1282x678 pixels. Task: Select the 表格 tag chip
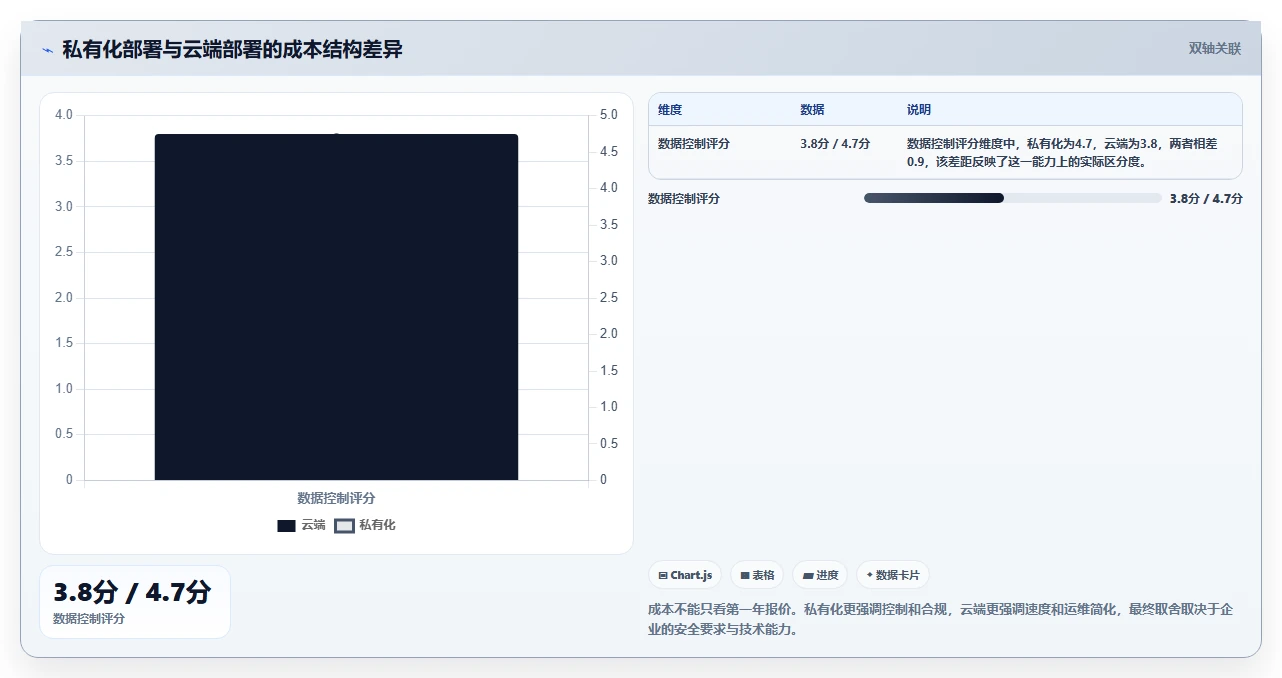click(x=757, y=575)
